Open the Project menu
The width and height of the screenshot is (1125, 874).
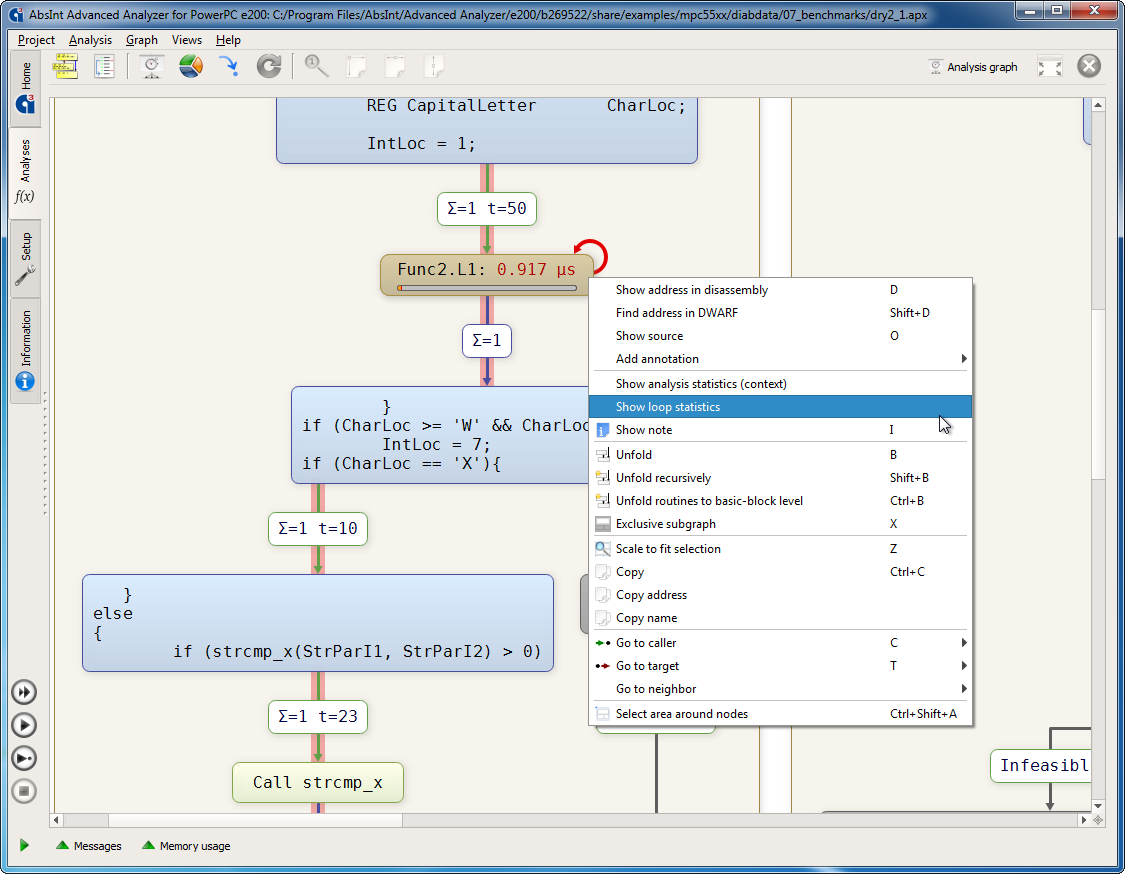pyautogui.click(x=36, y=40)
